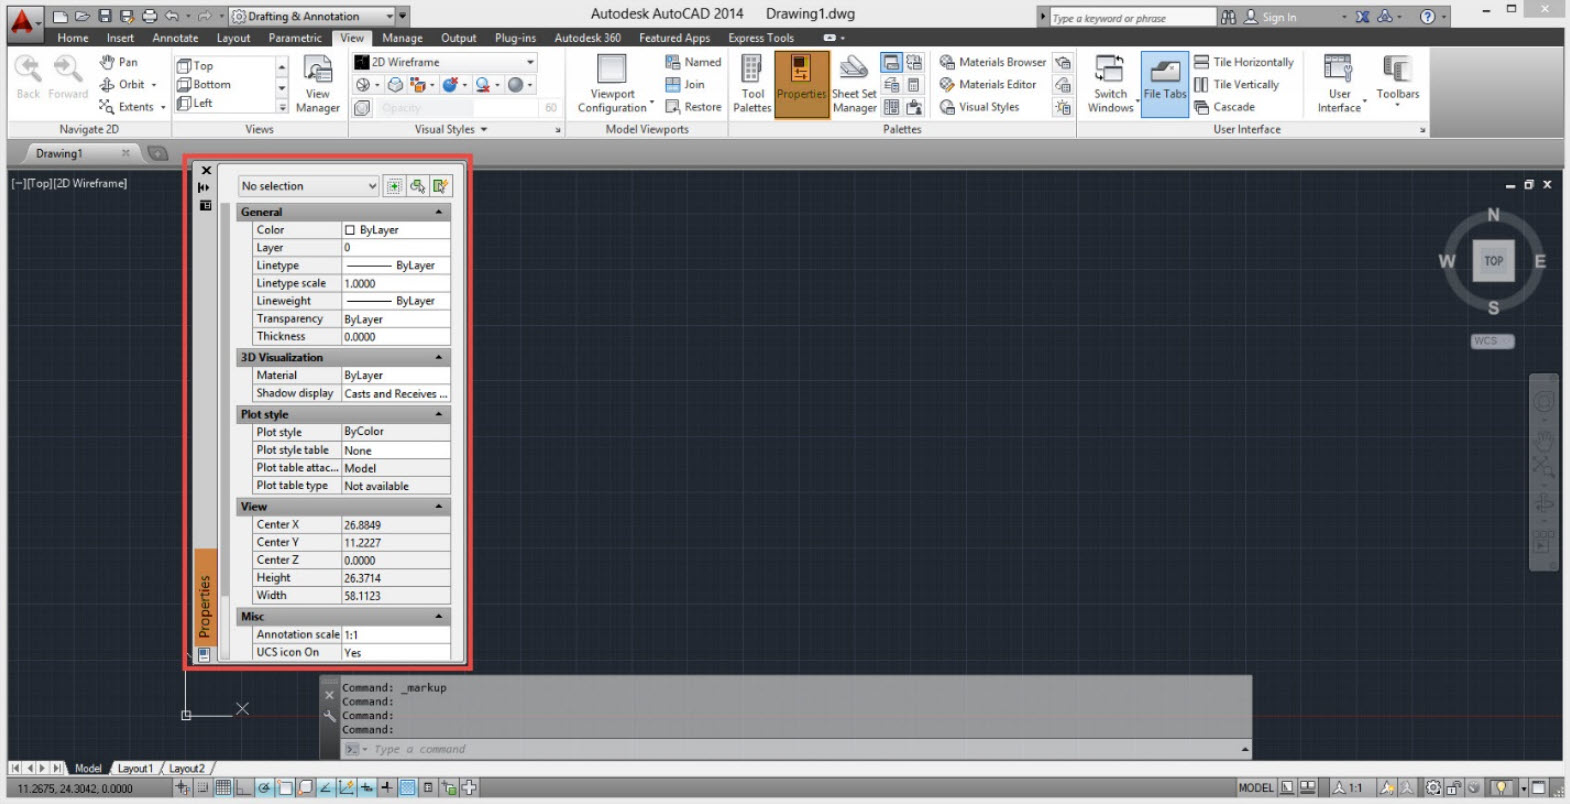Open the Materials Editor
The image size is (1570, 804).
click(x=988, y=85)
